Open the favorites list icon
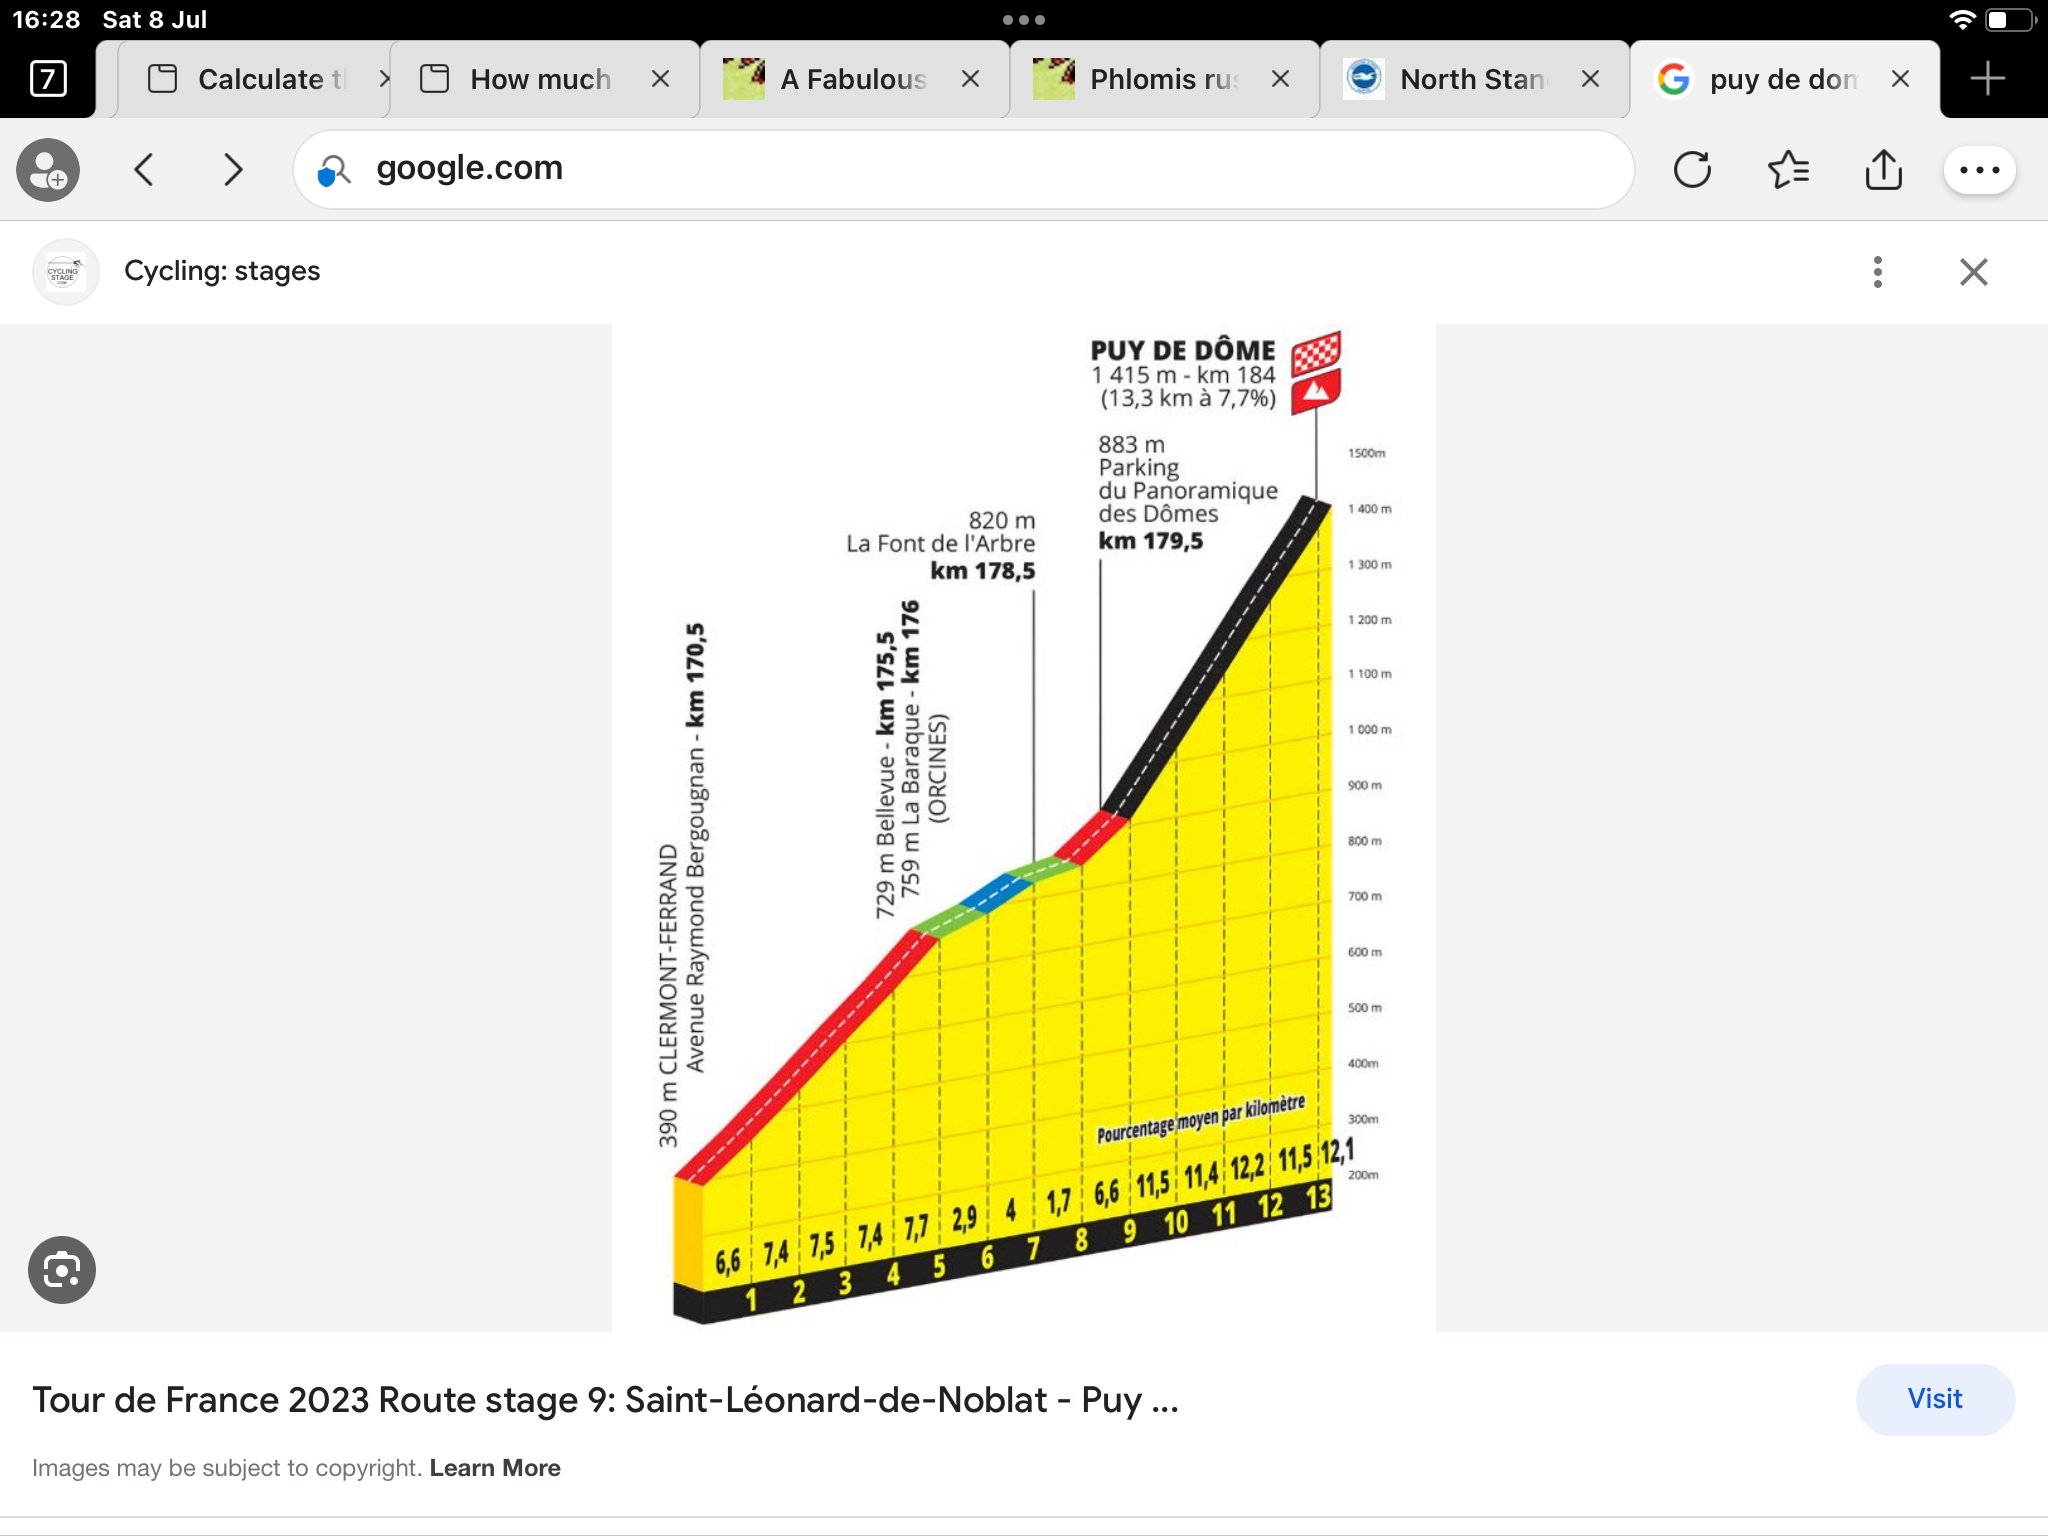Screen dimensions: 2048x1536 click(x=1788, y=170)
